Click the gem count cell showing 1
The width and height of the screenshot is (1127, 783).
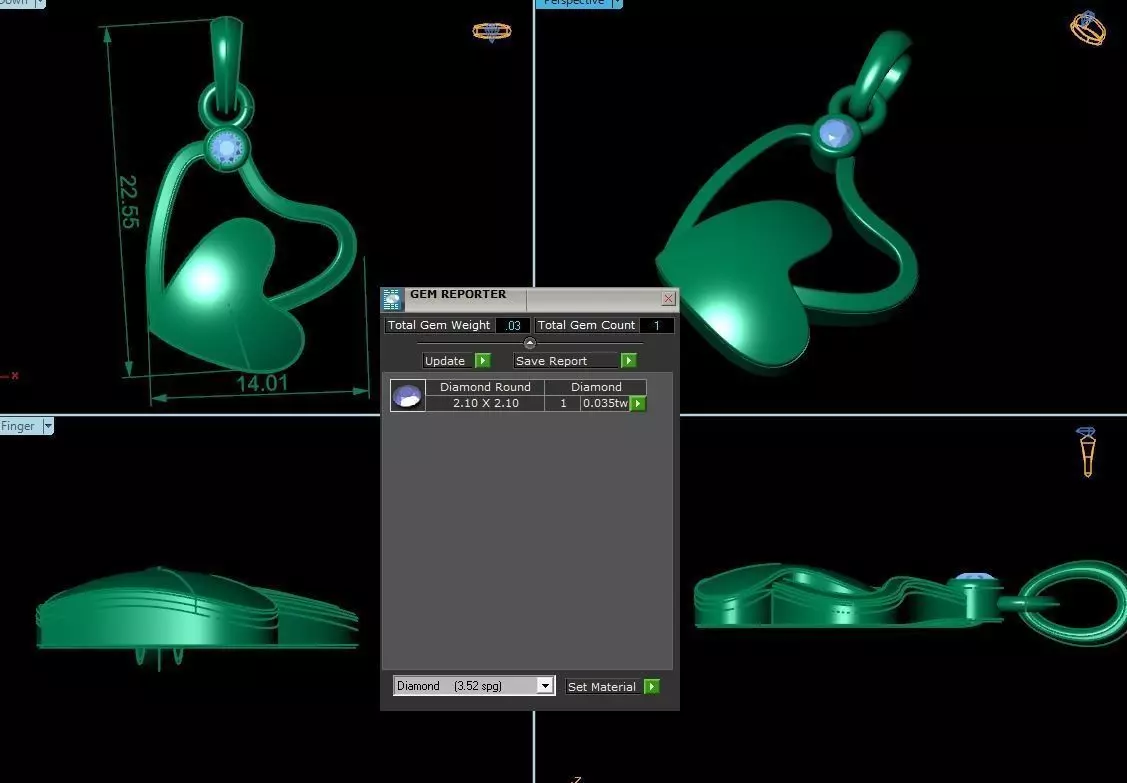coord(563,403)
